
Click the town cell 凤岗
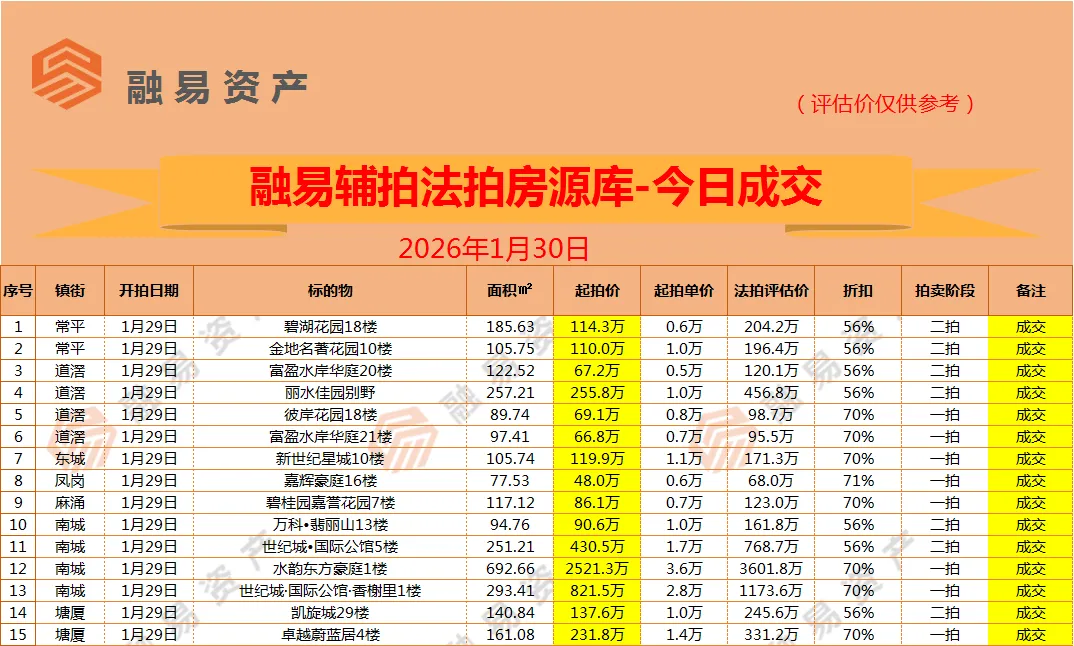(70, 481)
